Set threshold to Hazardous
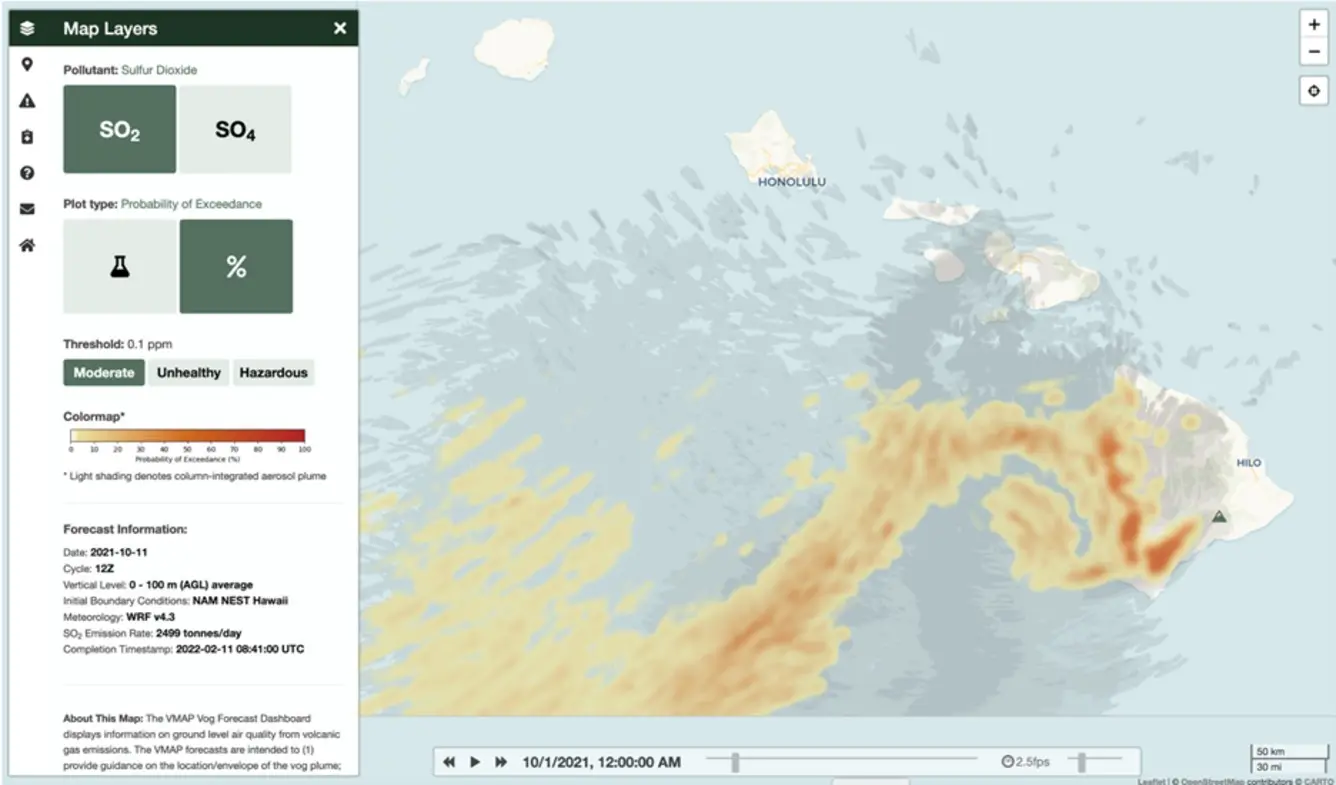This screenshot has width=1336, height=785. 273,372
